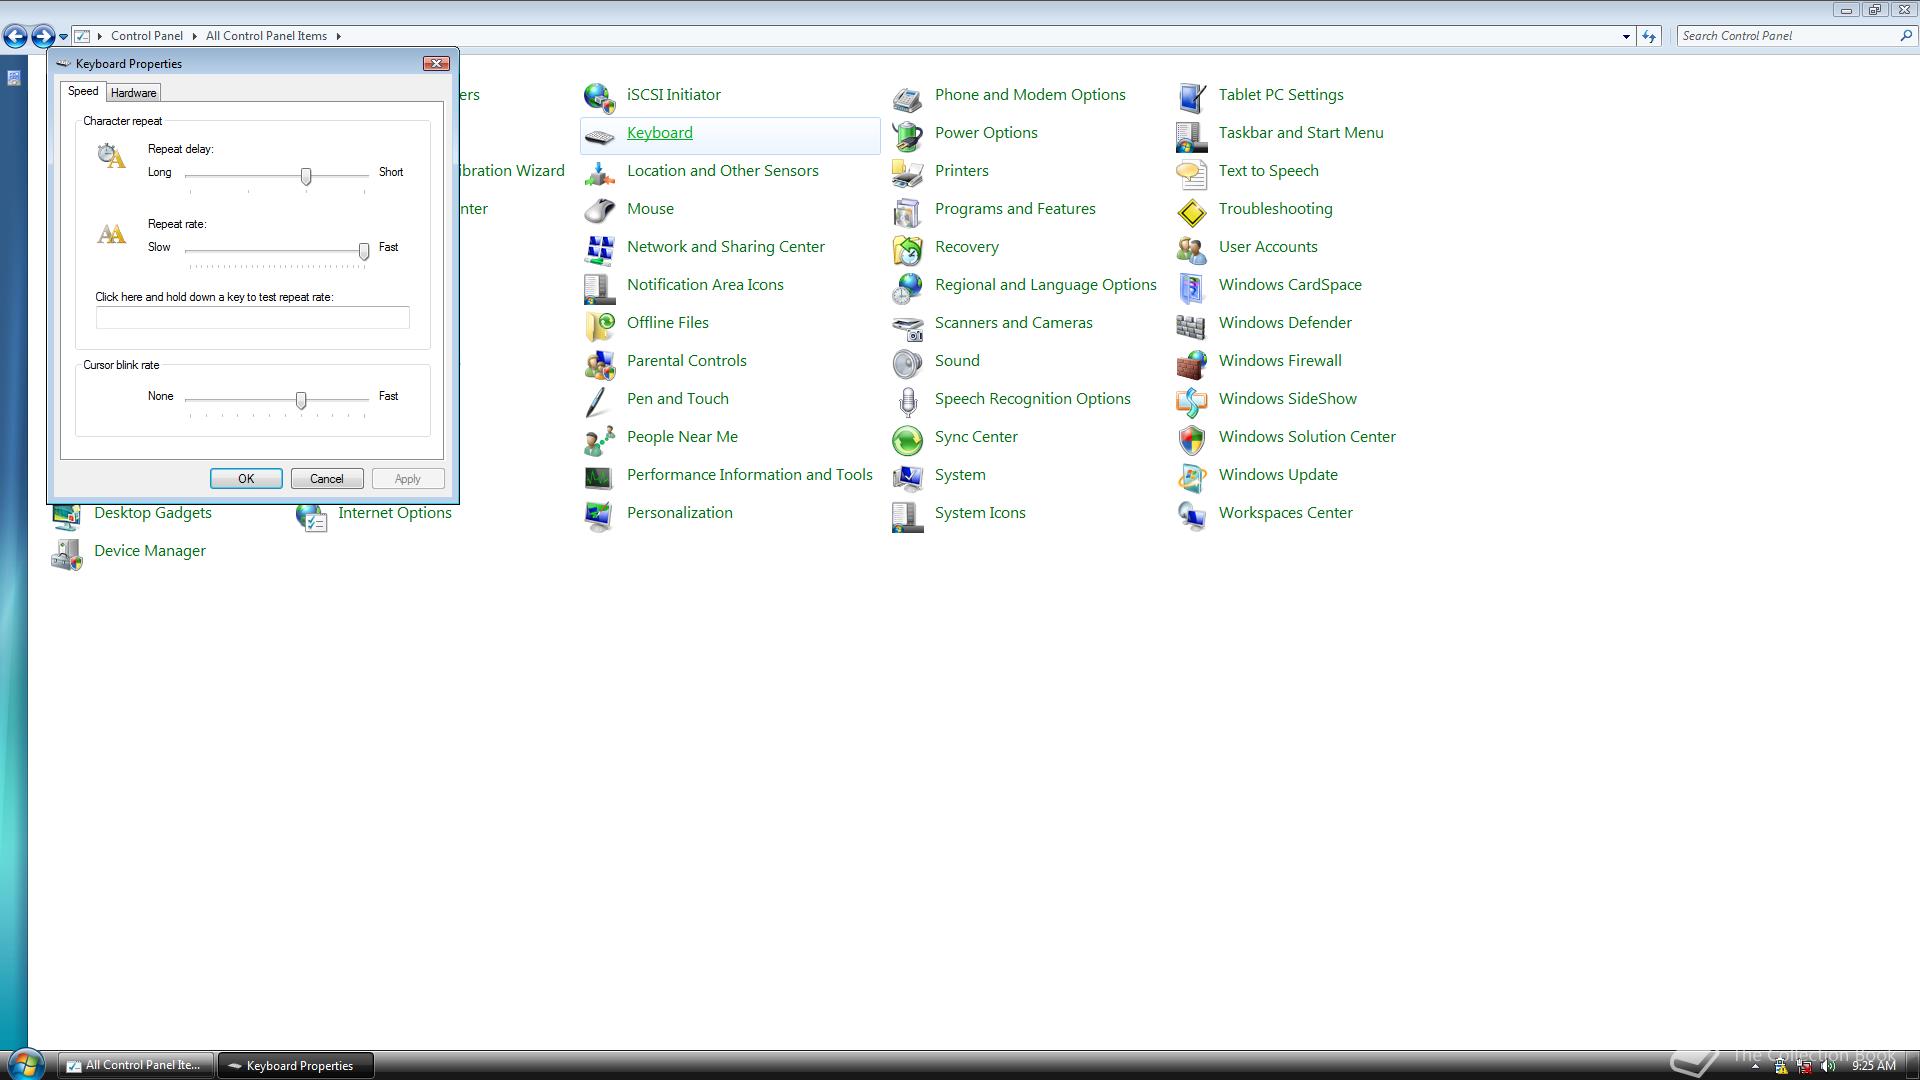
Task: Click Cancel in Keyboard Properties
Action: 327,479
